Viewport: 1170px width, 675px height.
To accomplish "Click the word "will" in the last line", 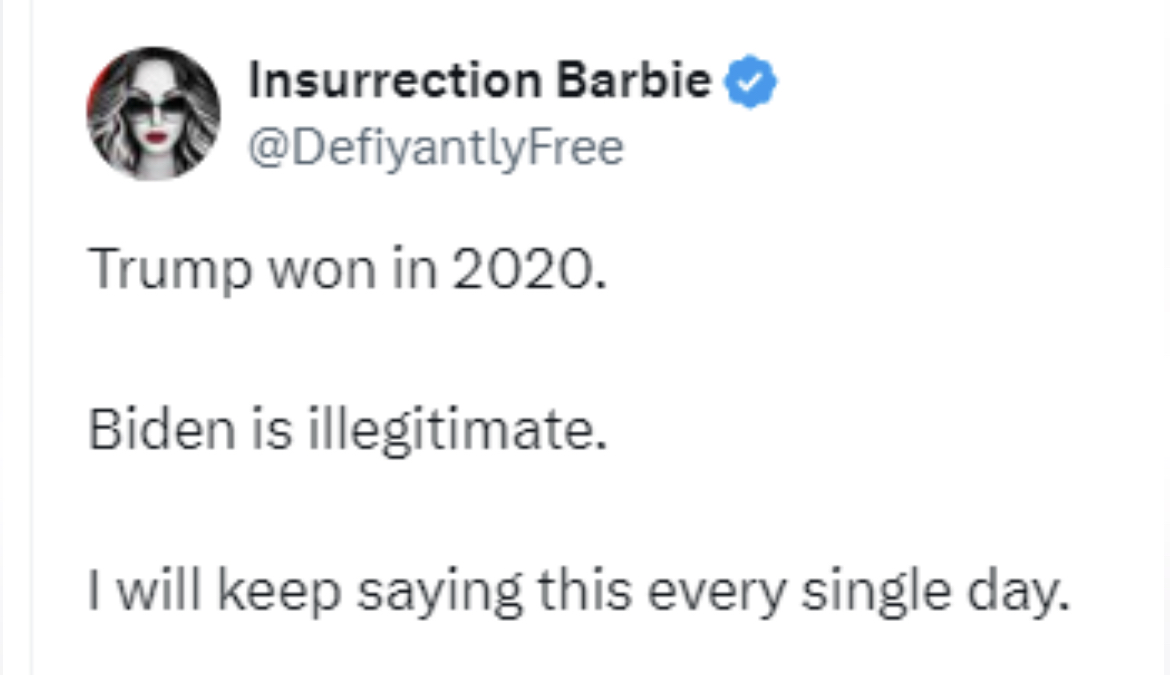I will coord(160,594).
